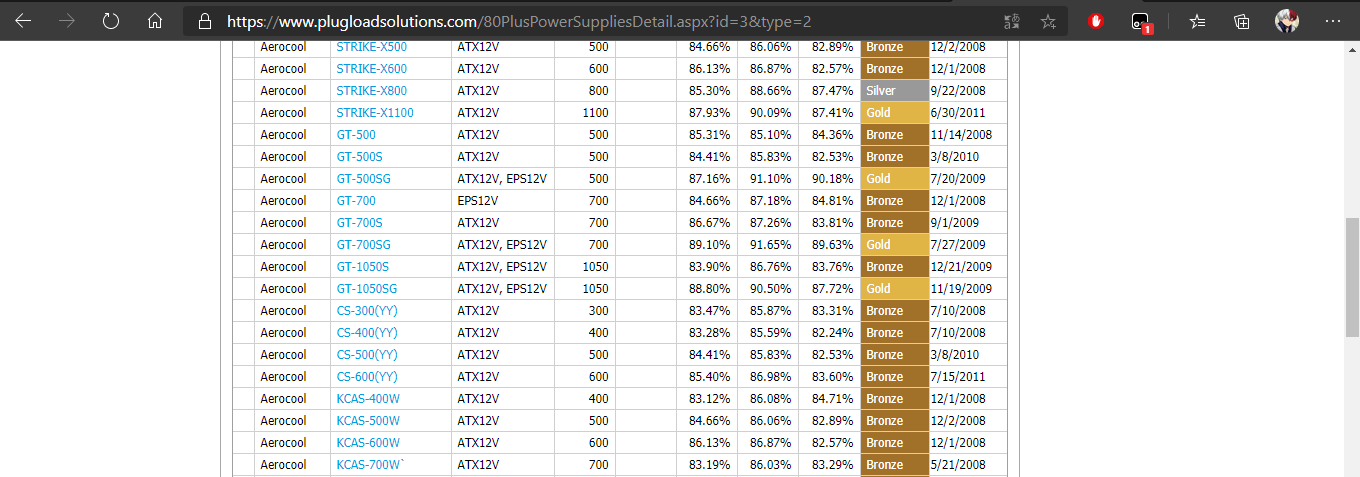Screen dimensions: 1360x477
Task: Go back to the previous page
Action: coord(23,20)
